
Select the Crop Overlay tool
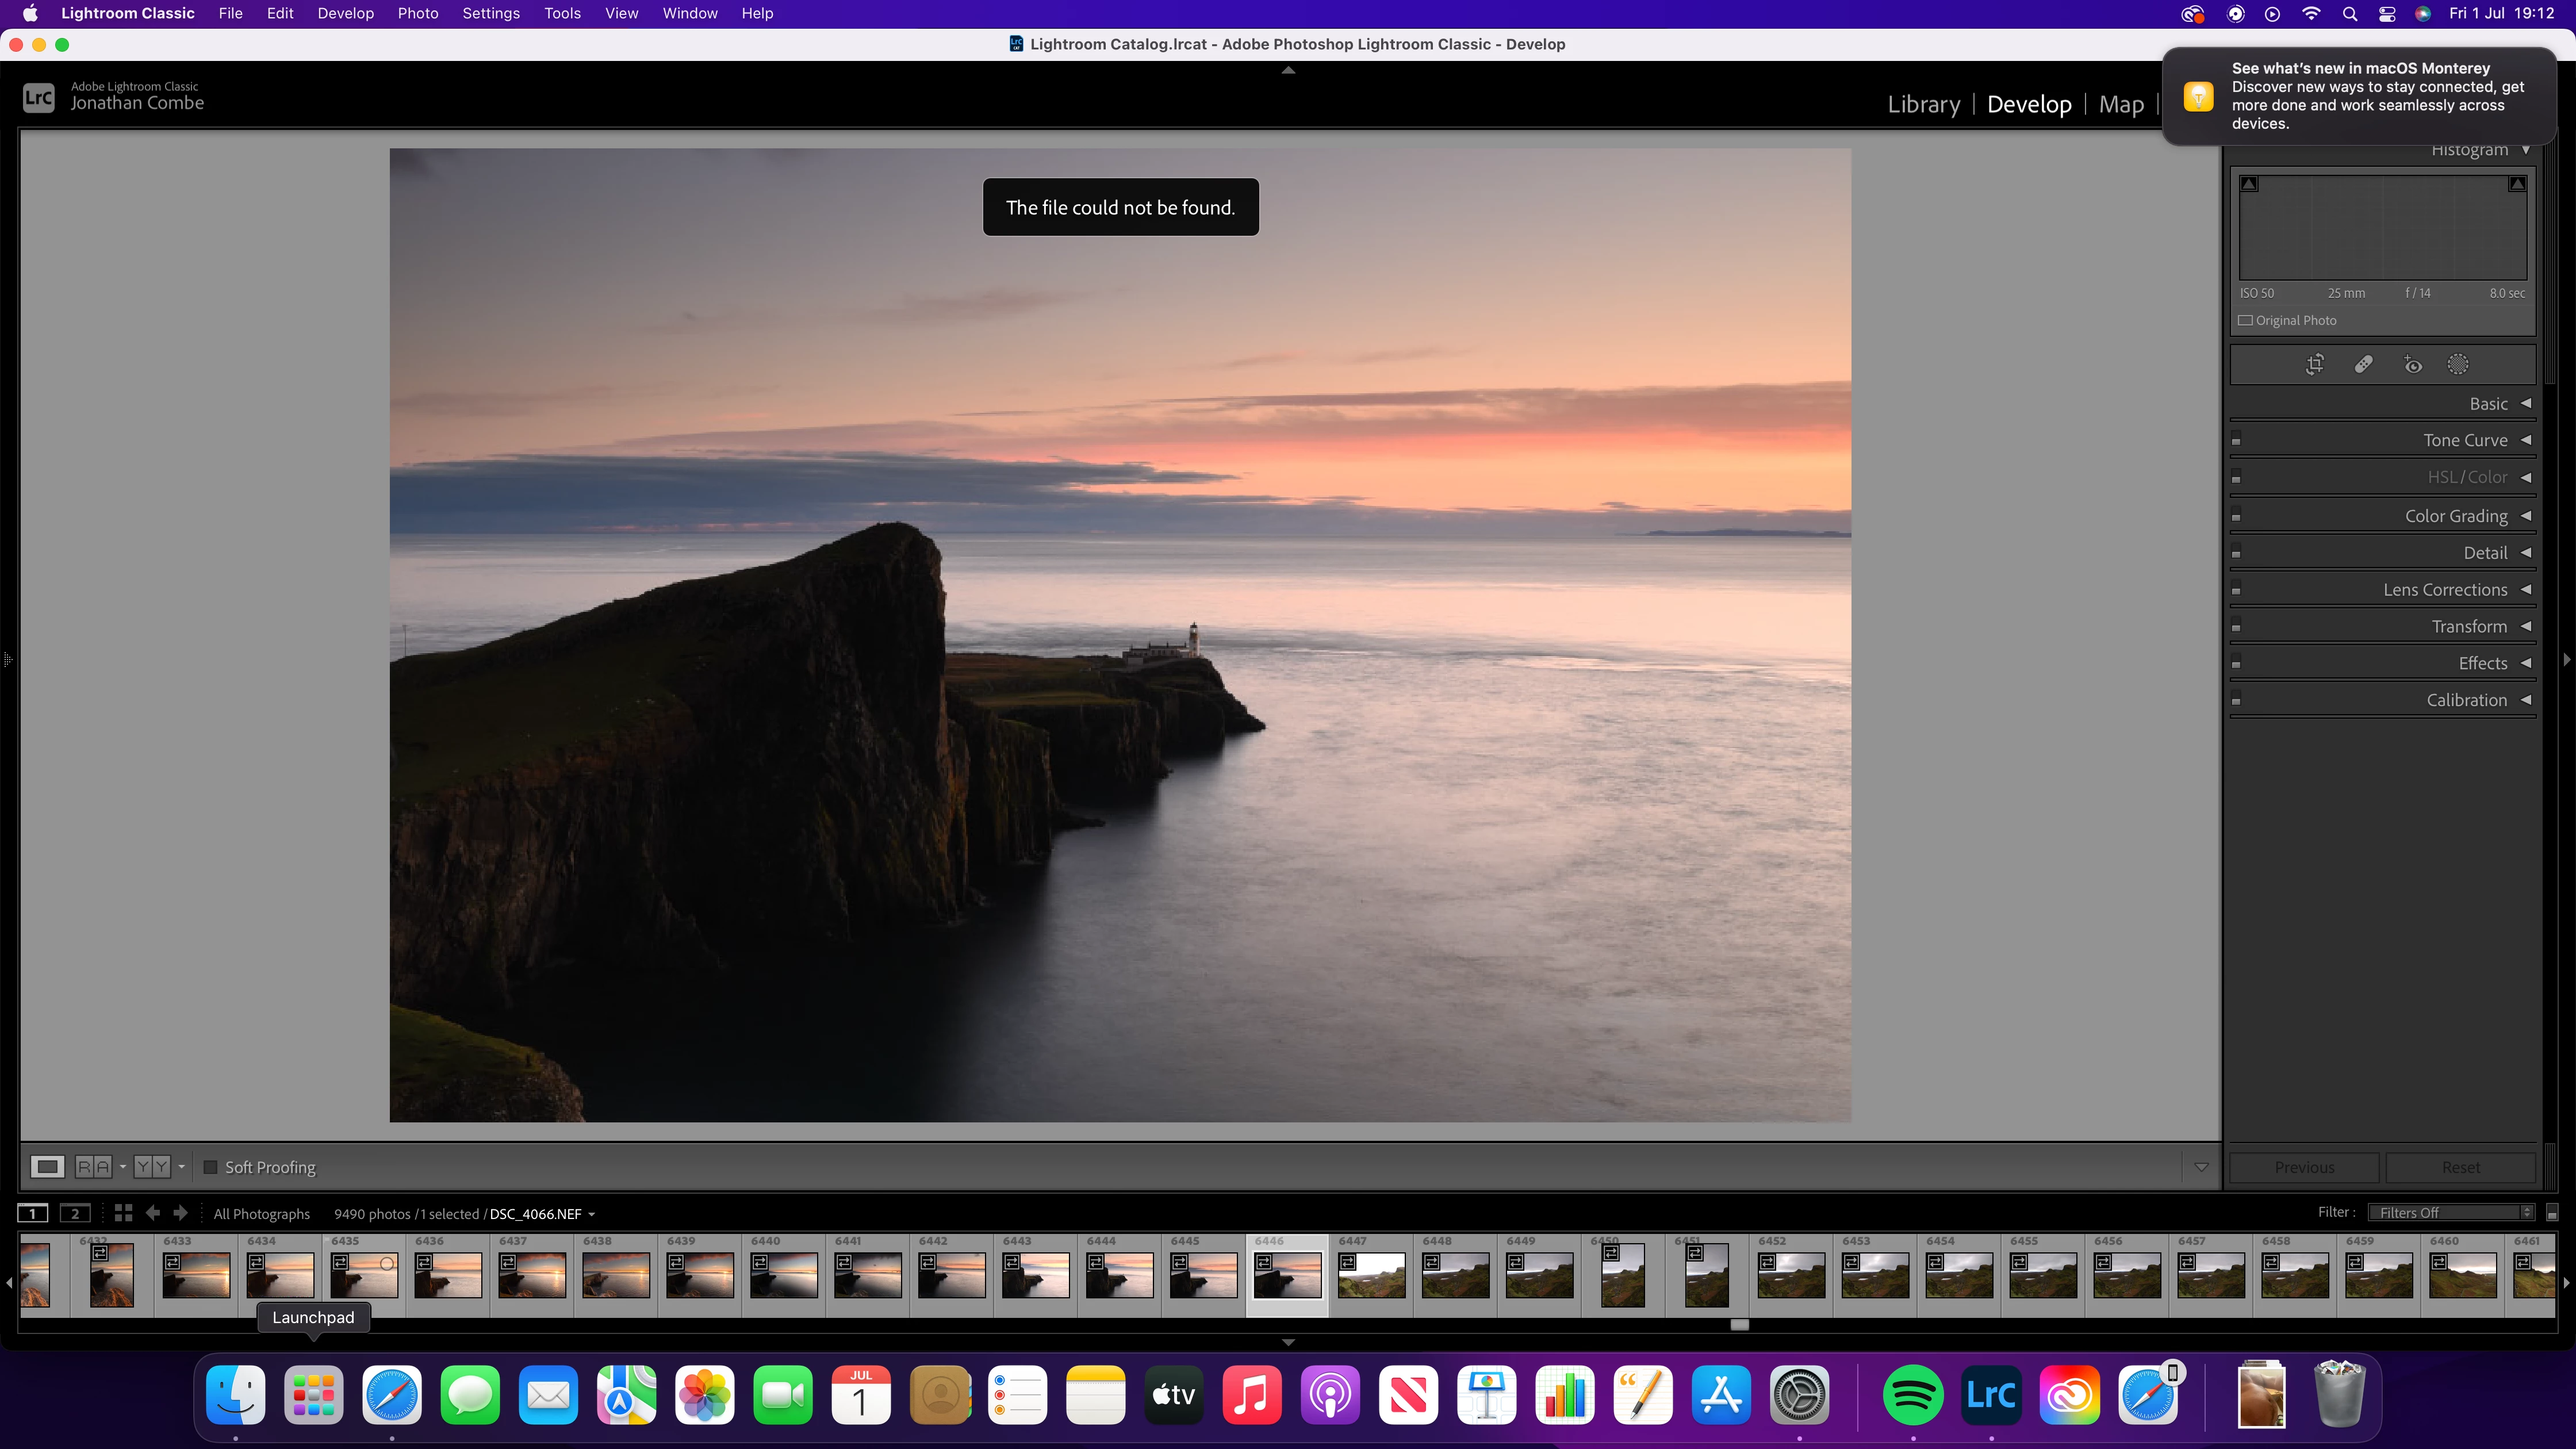tap(2314, 364)
